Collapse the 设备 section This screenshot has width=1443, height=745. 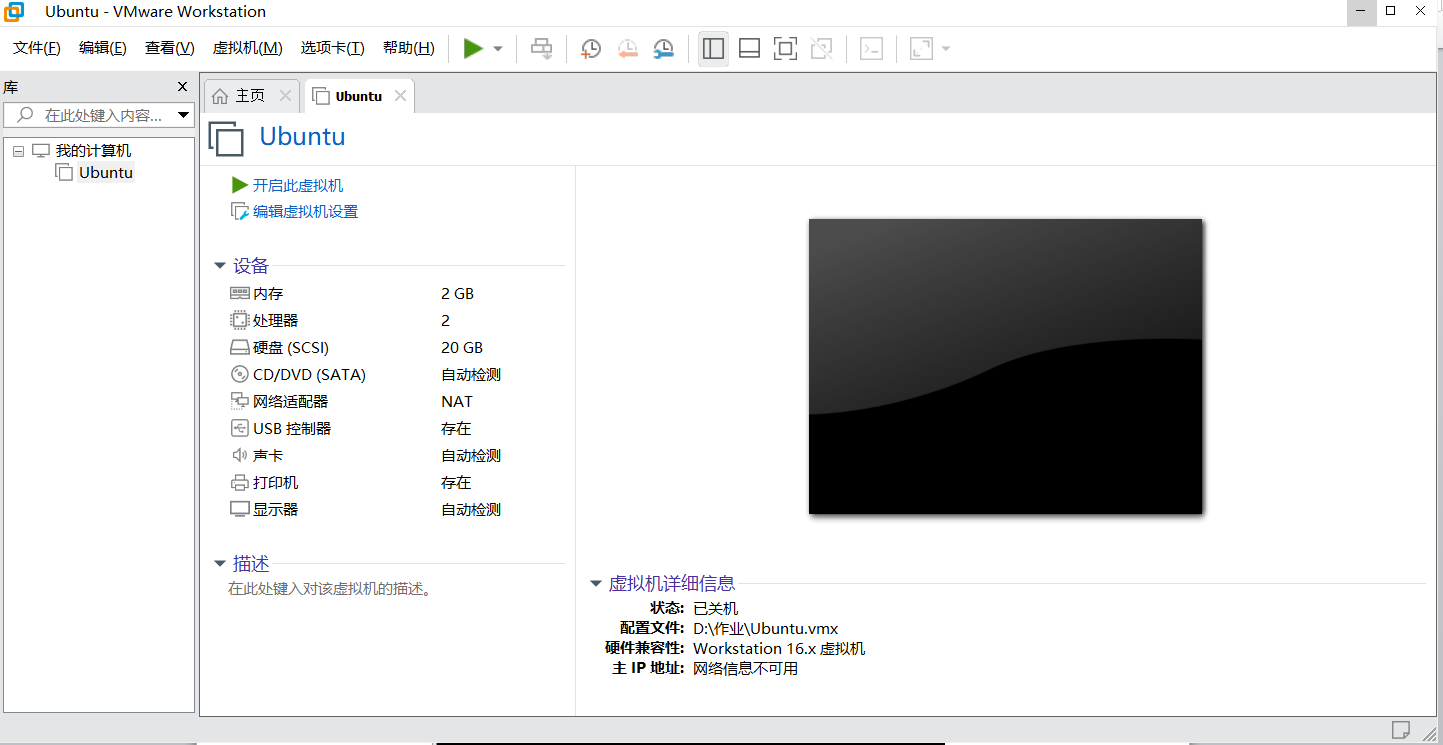point(220,266)
